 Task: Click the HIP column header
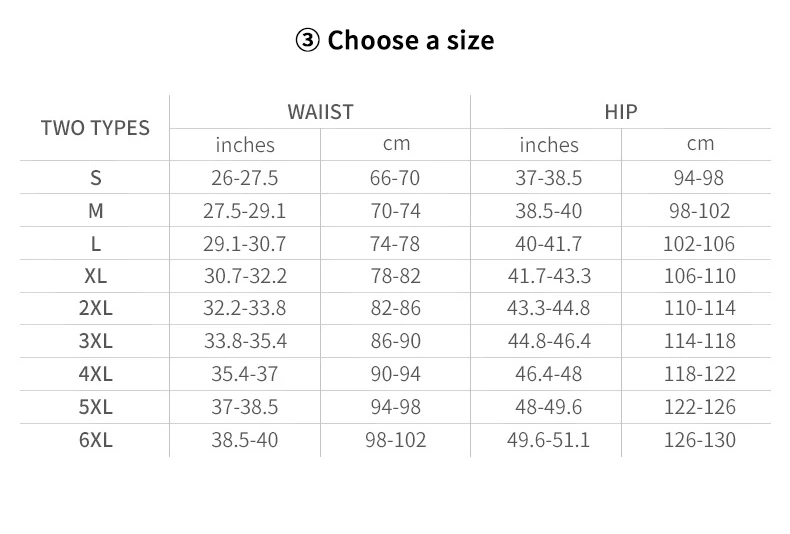621,112
